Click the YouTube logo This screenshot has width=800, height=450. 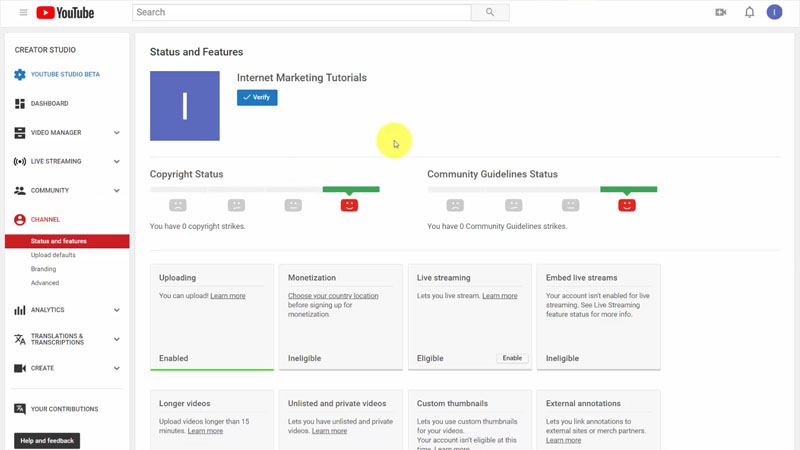click(65, 13)
